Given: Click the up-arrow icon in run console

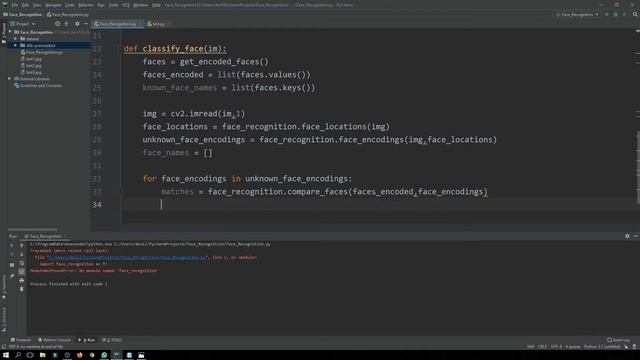Looking at the screenshot, I should click(22, 245).
